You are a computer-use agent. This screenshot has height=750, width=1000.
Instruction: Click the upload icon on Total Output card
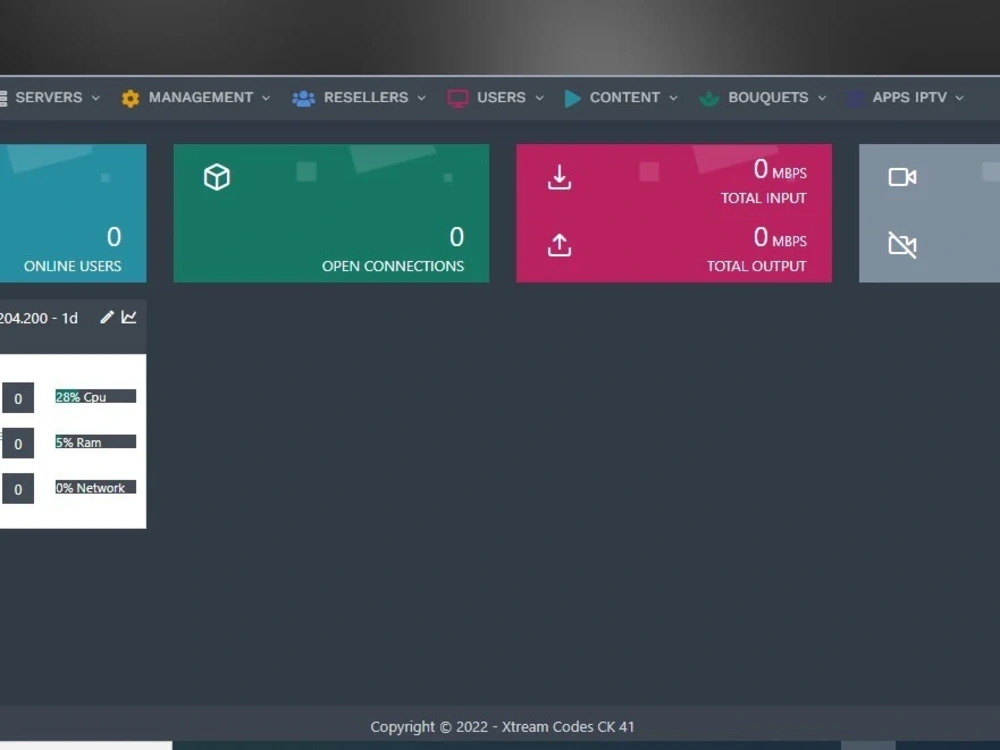pyautogui.click(x=558, y=245)
